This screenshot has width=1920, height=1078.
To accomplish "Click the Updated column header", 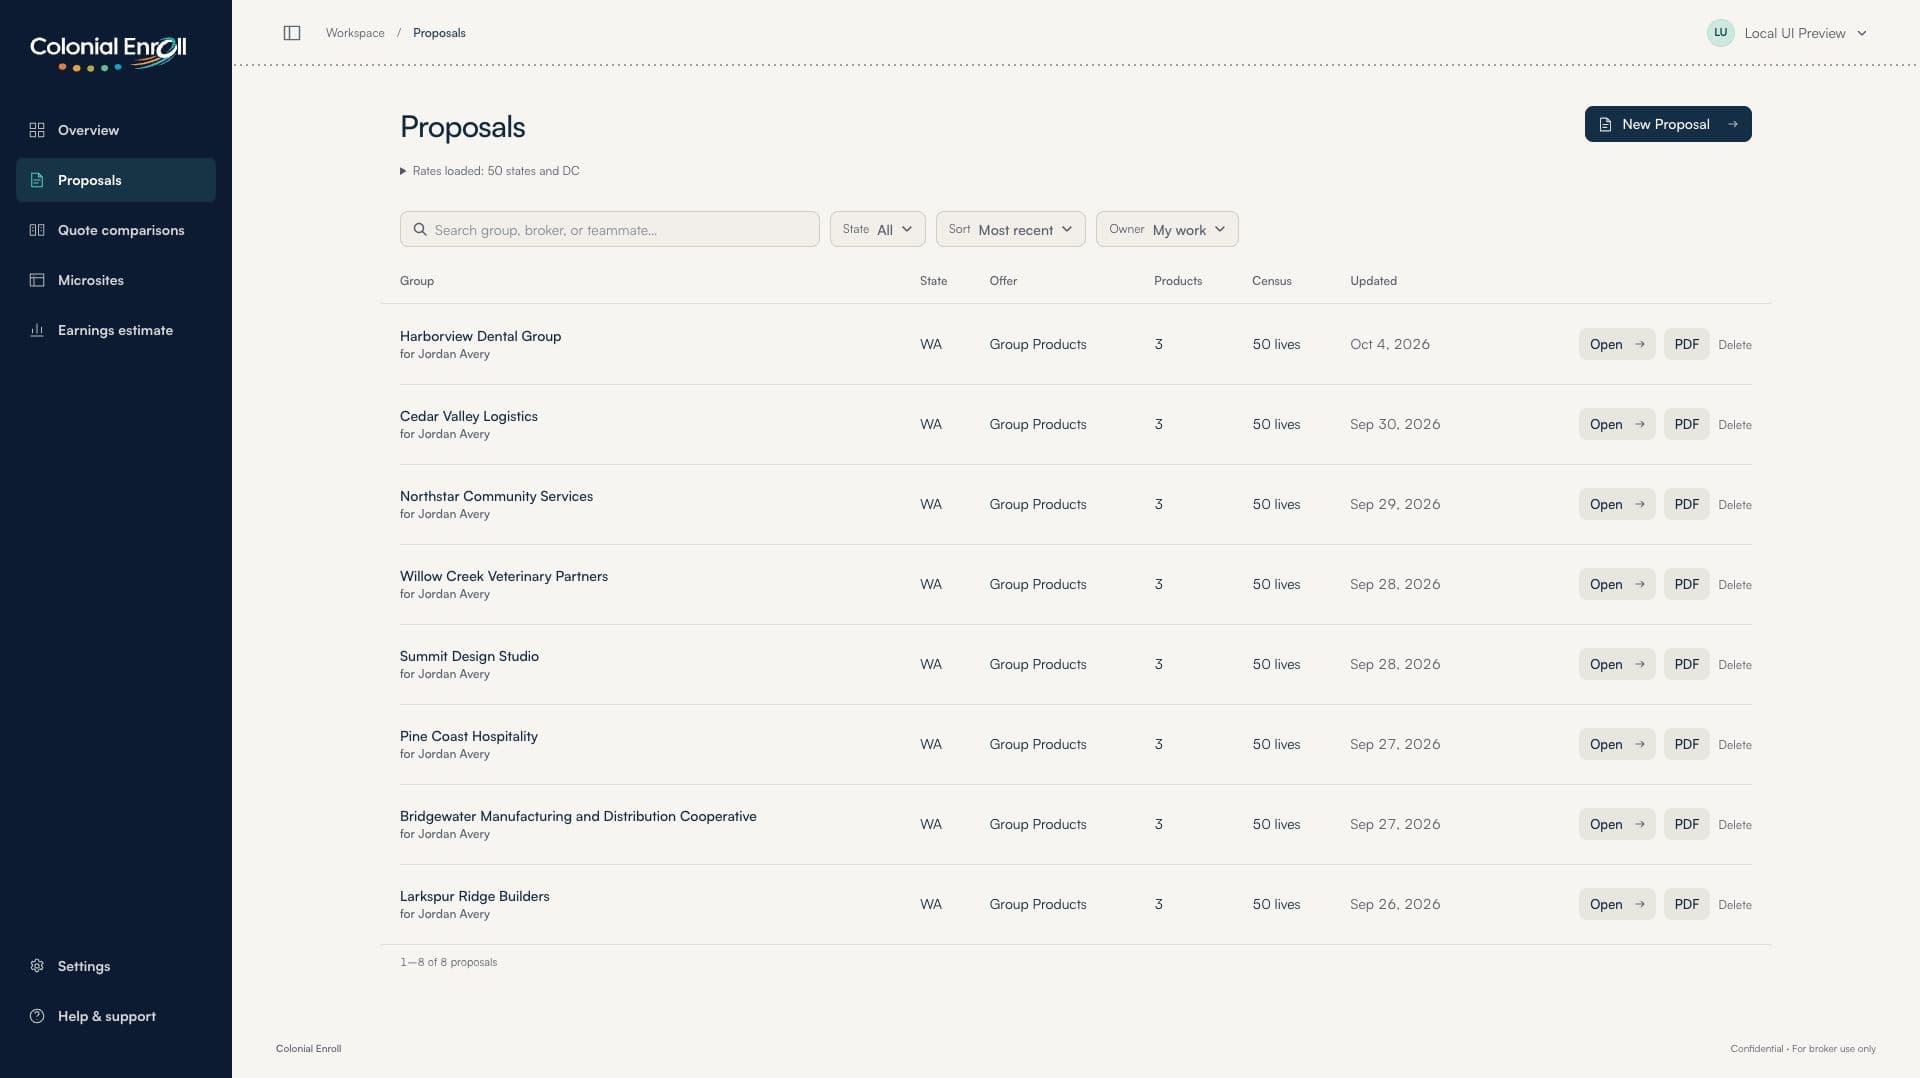I will 1373,281.
